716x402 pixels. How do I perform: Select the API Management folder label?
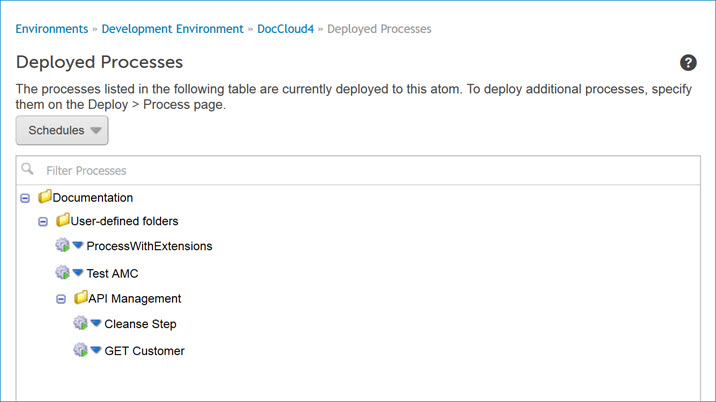[x=135, y=298]
